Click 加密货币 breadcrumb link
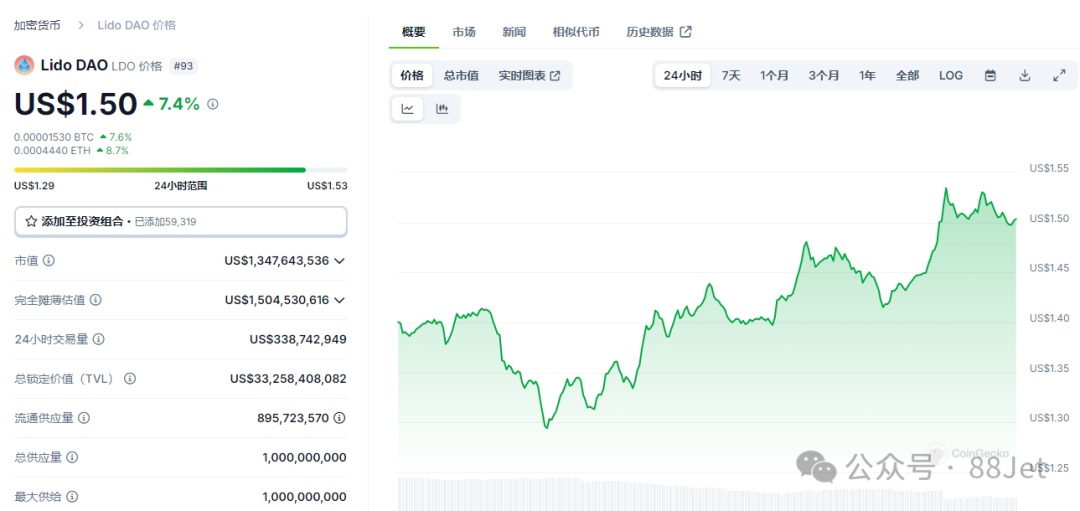Viewport: 1080px width, 511px height. (x=37, y=25)
